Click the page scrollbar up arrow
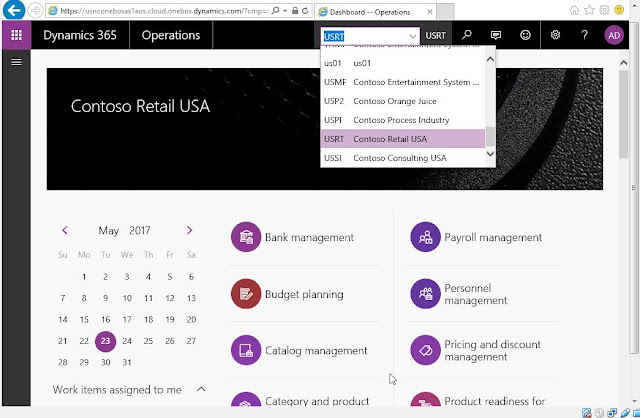 [623, 63]
